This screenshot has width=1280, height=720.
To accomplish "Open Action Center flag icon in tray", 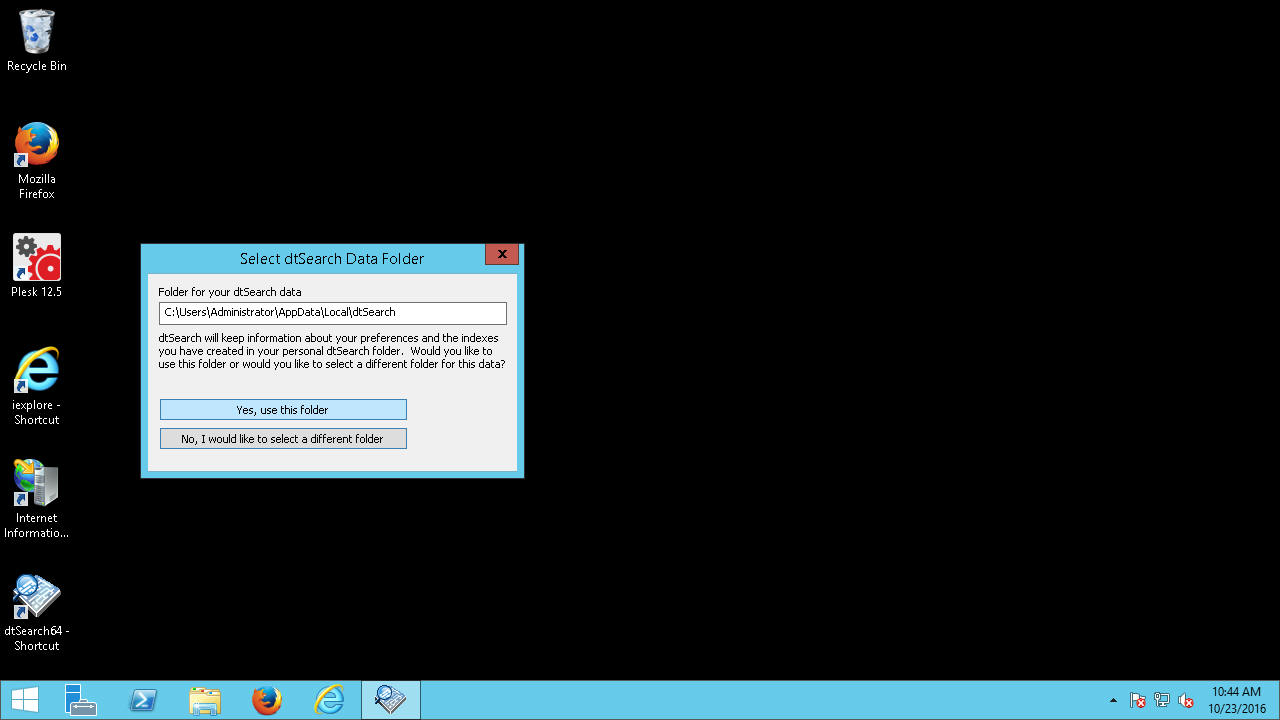I will 1137,700.
